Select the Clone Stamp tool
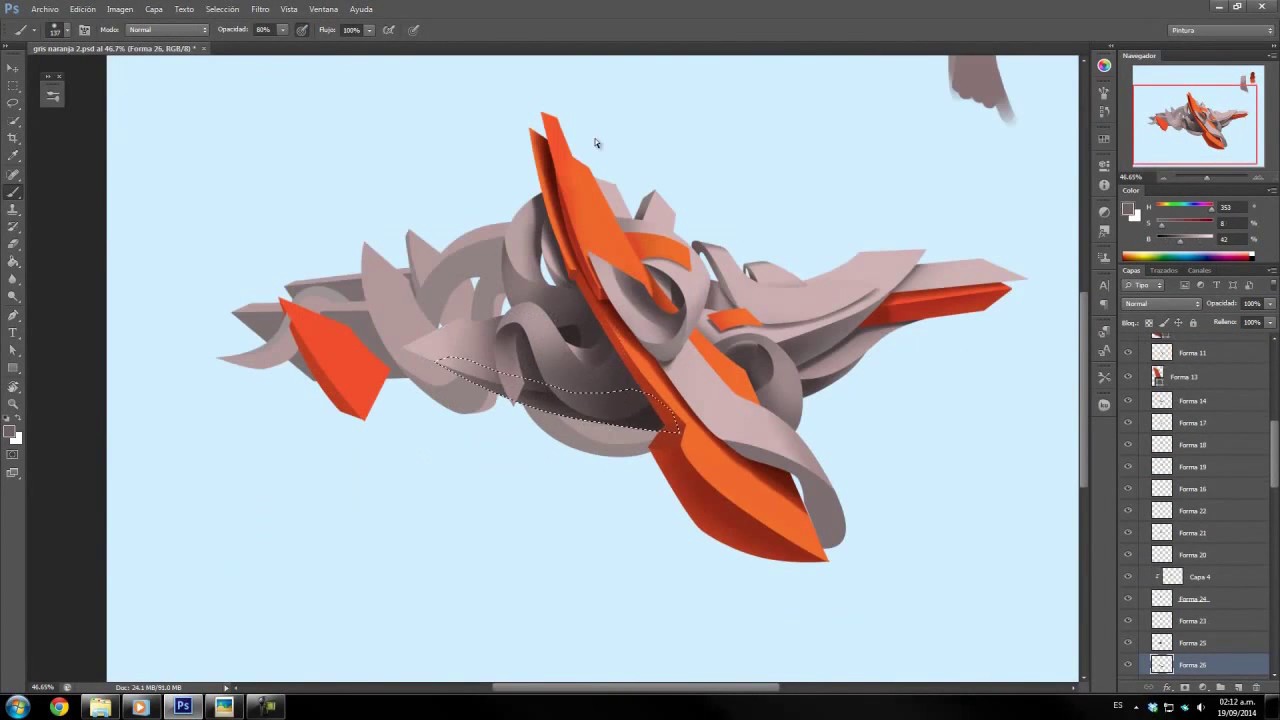 (x=13, y=209)
